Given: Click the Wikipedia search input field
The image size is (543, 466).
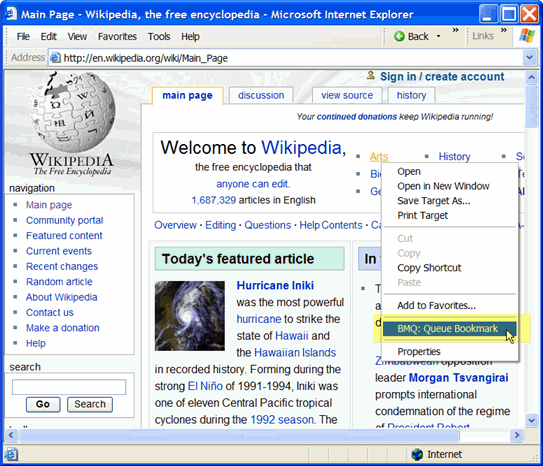Looking at the screenshot, I should tap(69, 387).
